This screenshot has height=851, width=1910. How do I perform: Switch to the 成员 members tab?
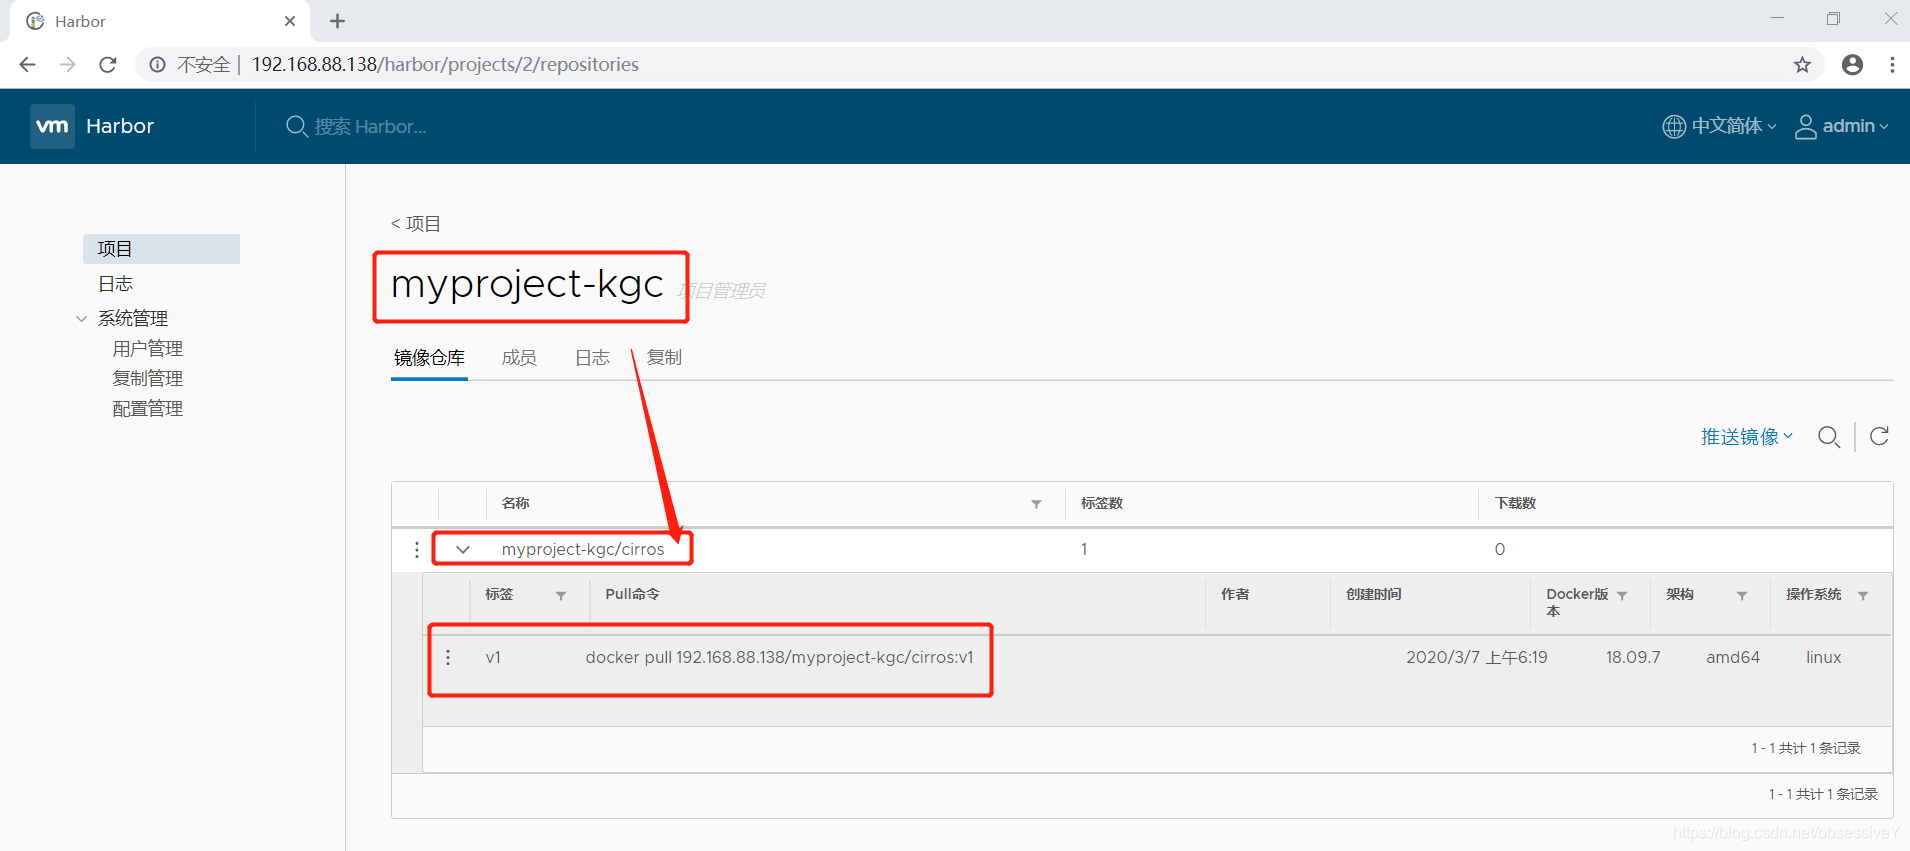coord(519,358)
